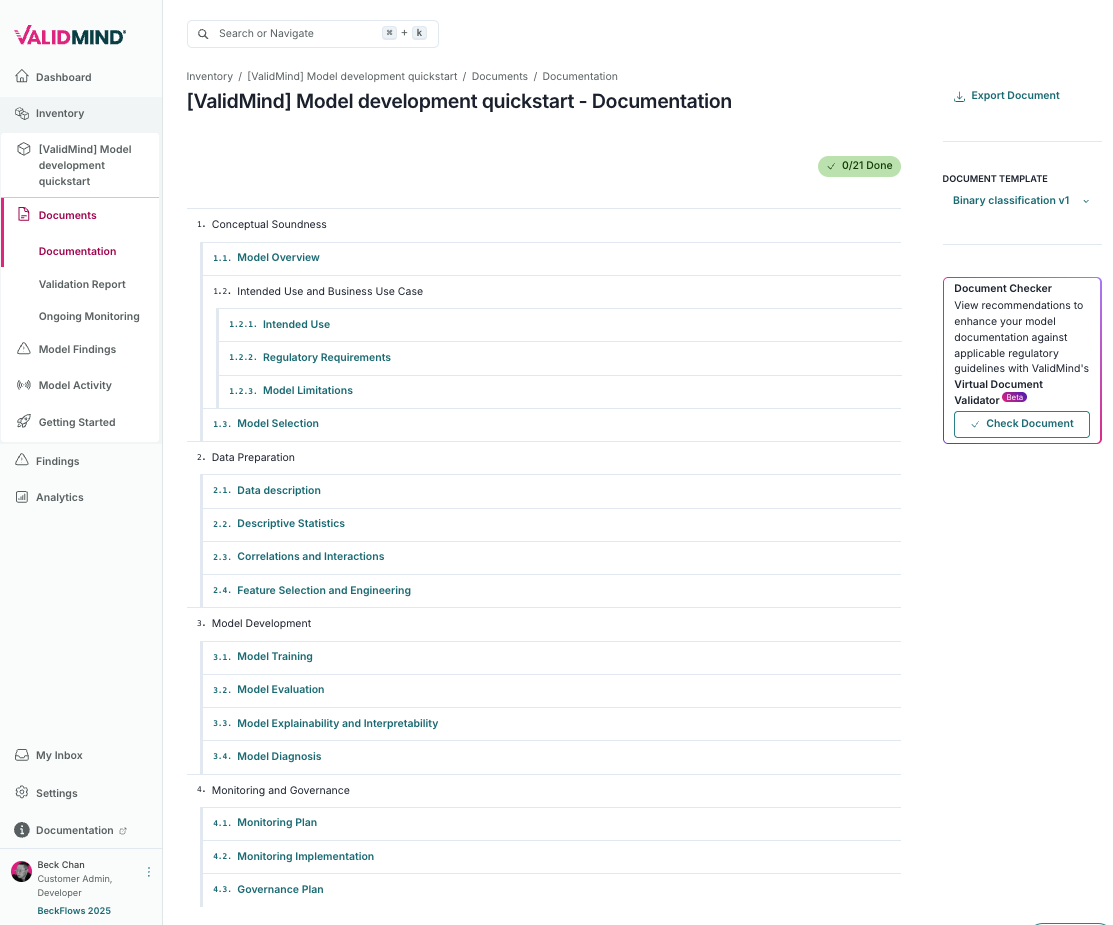Click the Model Activity sidebar icon
This screenshot has width=1113, height=925.
point(22,385)
